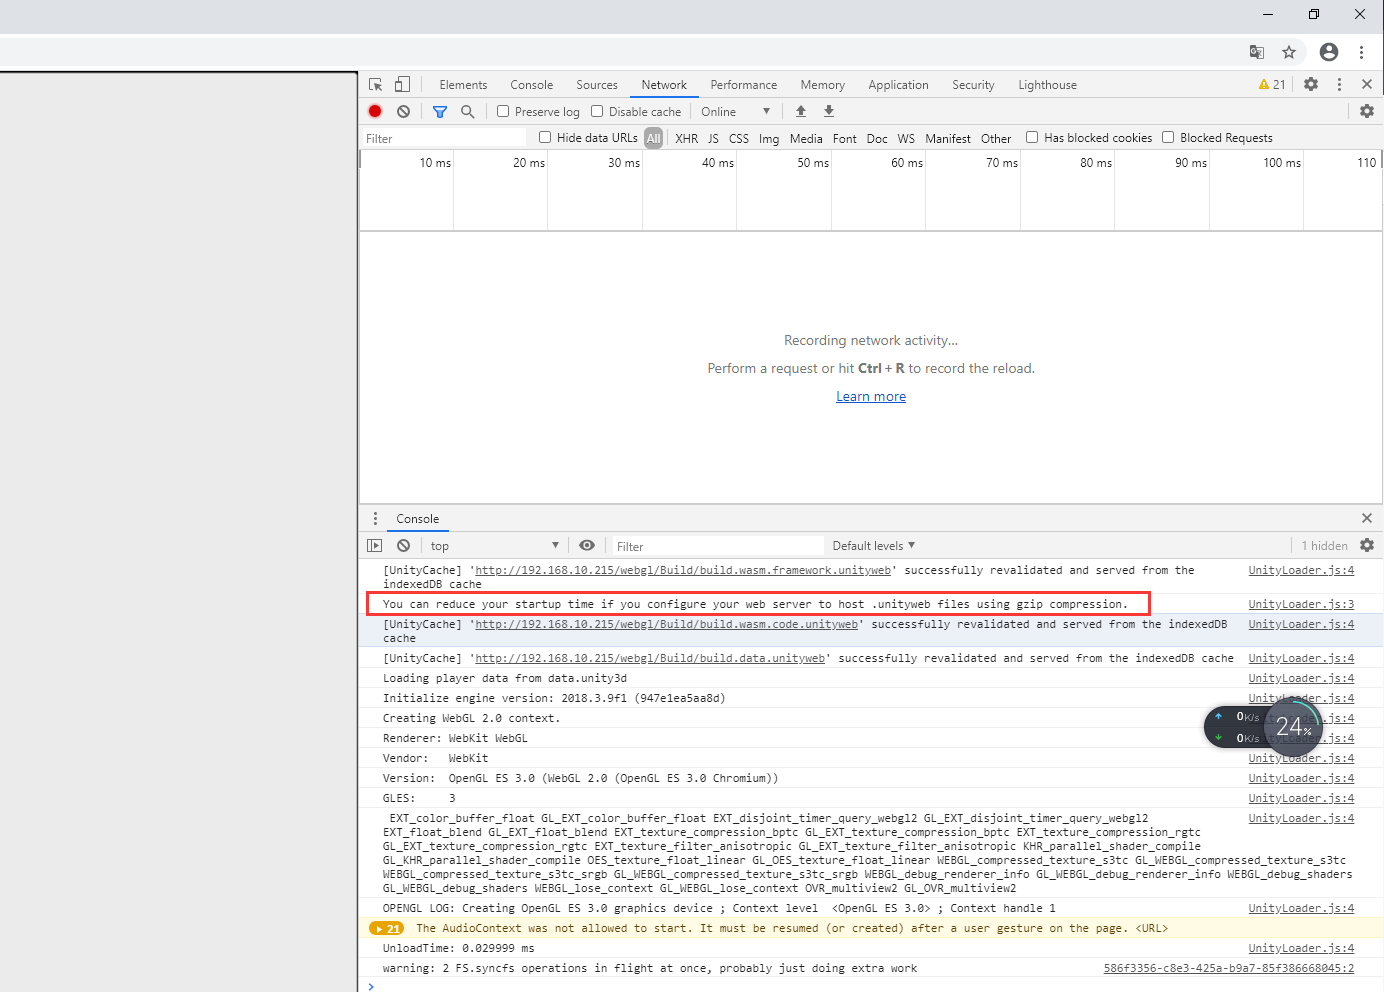This screenshot has height=992, width=1384.
Task: Follow the Learn more link
Action: tap(871, 397)
